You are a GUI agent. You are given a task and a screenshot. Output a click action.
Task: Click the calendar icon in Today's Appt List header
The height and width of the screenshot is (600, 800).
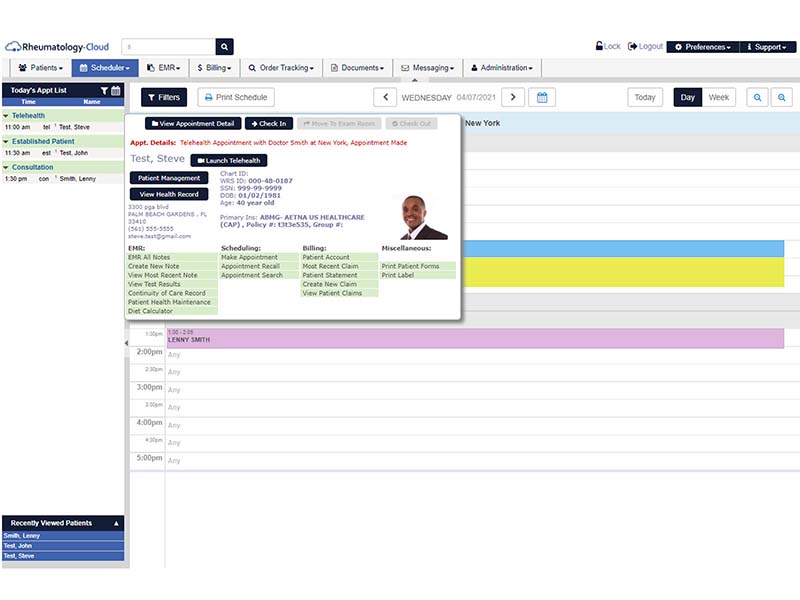116,90
